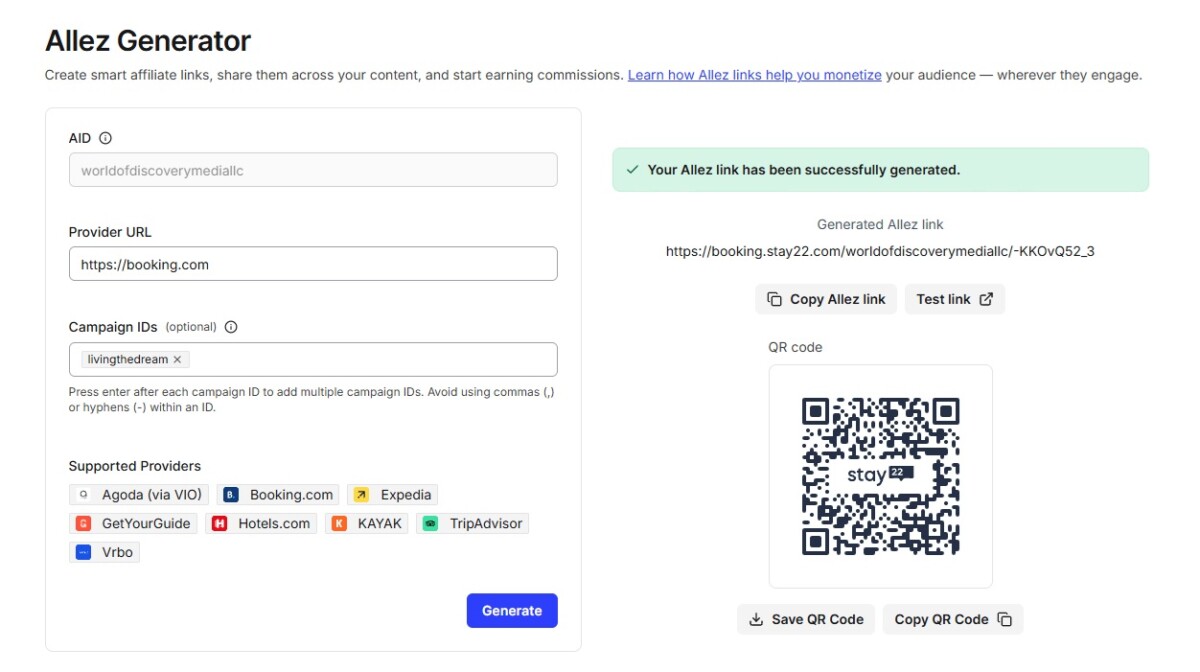Click the Booking.com provider icon
The image size is (1200, 672).
[231, 495]
